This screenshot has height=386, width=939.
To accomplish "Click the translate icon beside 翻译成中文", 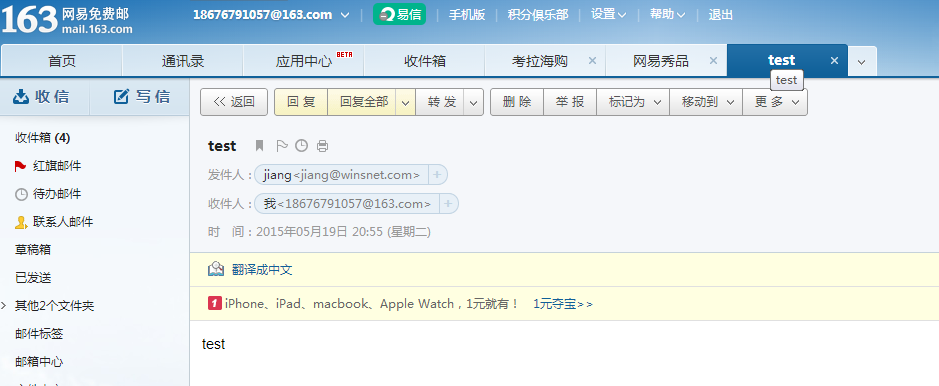I will coord(216,269).
